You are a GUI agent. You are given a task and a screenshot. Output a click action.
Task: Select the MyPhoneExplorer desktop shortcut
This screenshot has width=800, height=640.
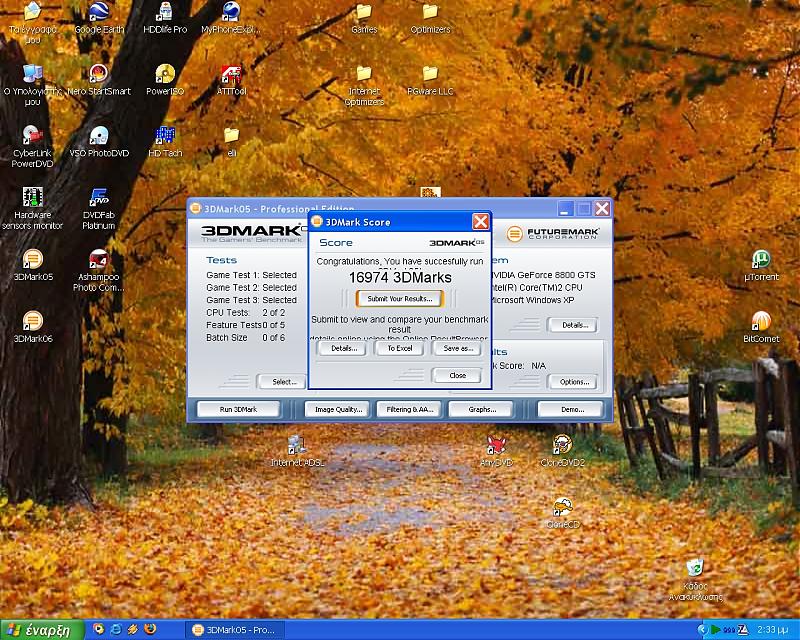[231, 18]
